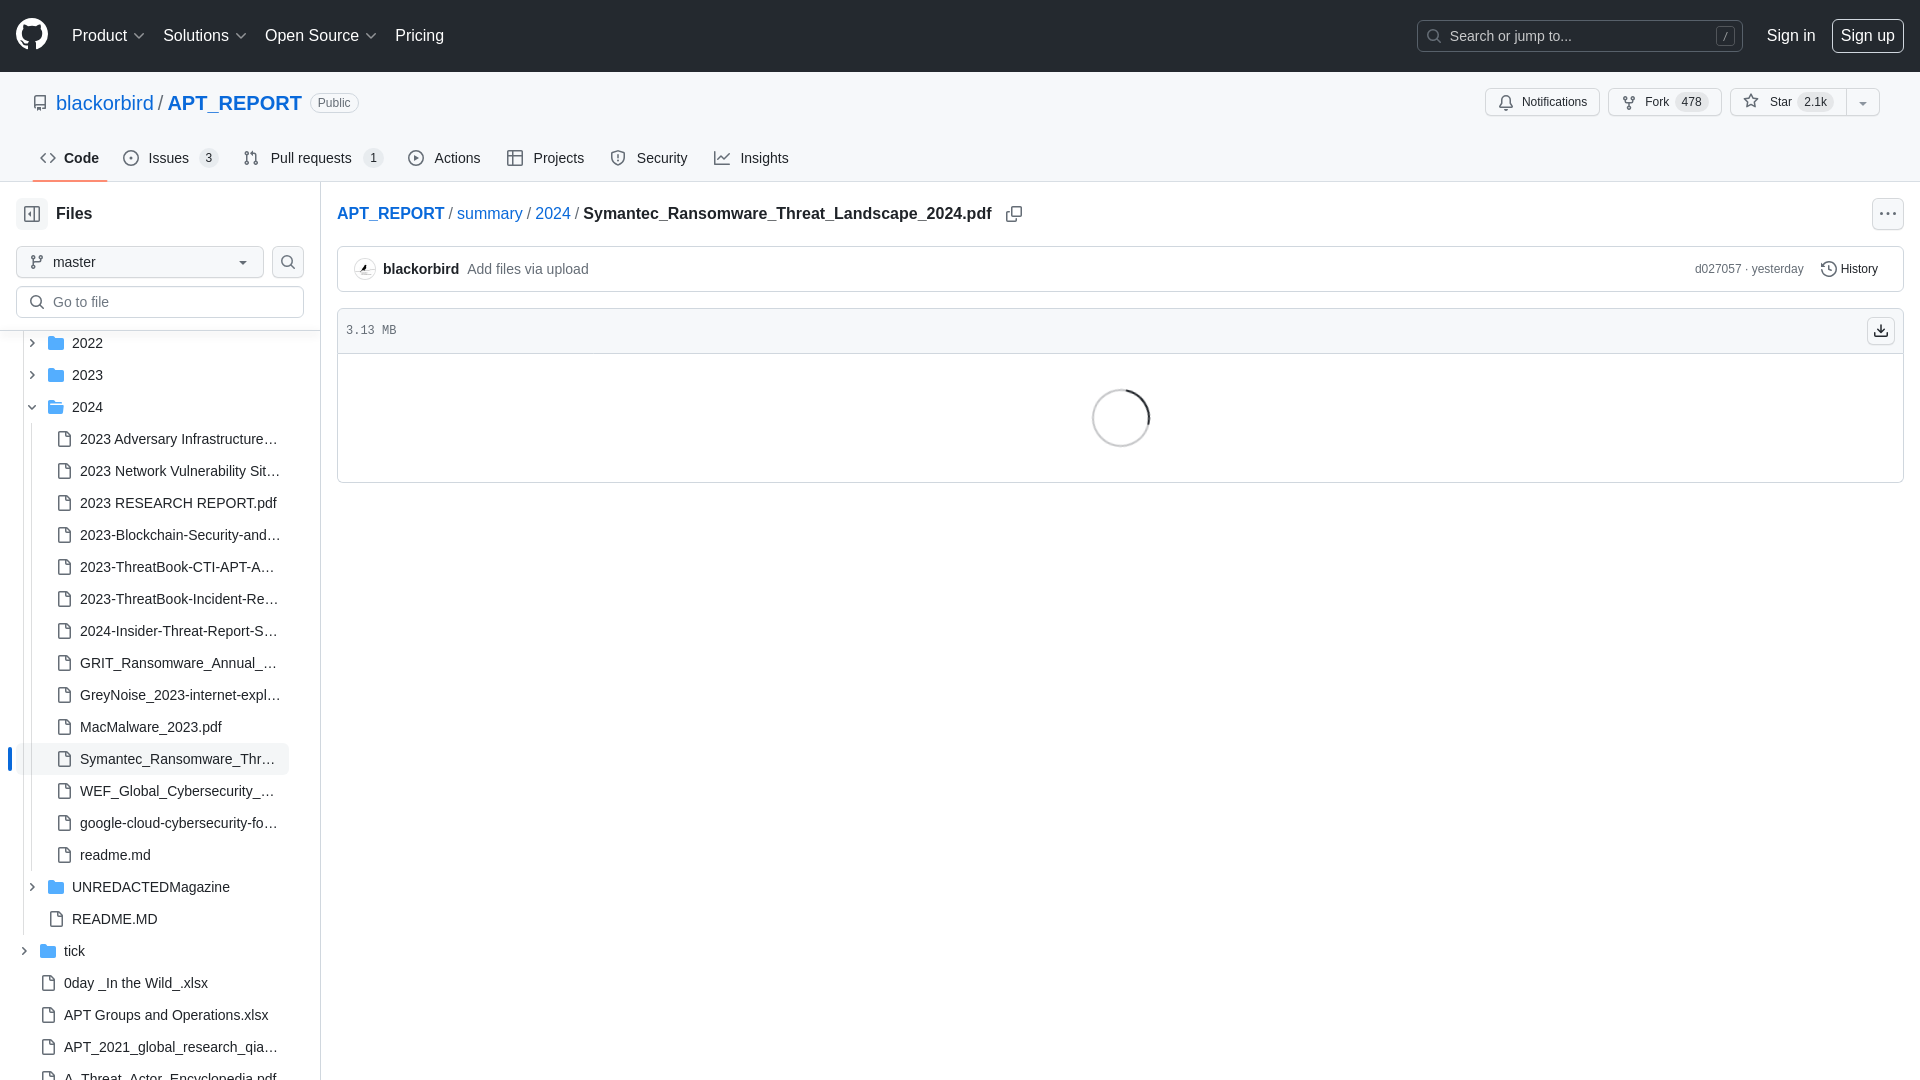Select the 2023 Adversary Infrastructure file

tap(179, 439)
